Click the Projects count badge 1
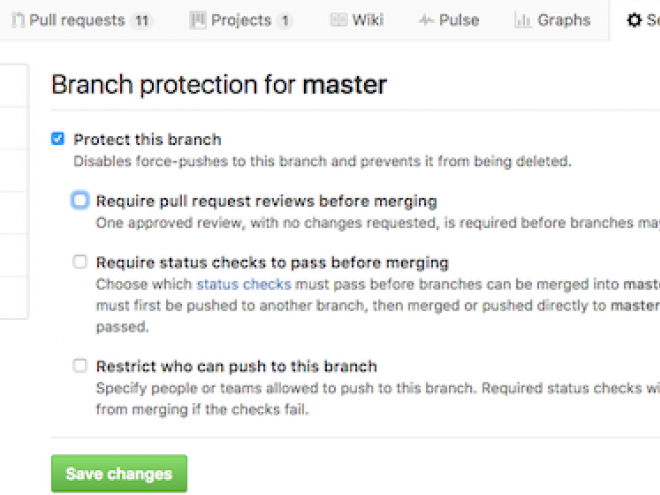This screenshot has width=660, height=495. 285,21
